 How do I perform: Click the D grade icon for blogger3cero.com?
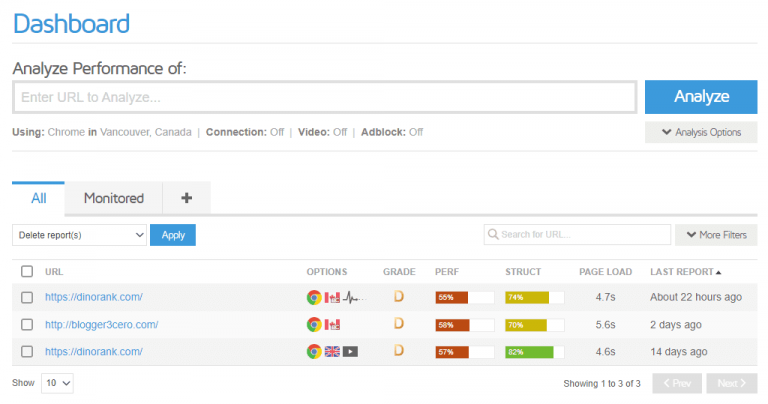[x=399, y=323]
